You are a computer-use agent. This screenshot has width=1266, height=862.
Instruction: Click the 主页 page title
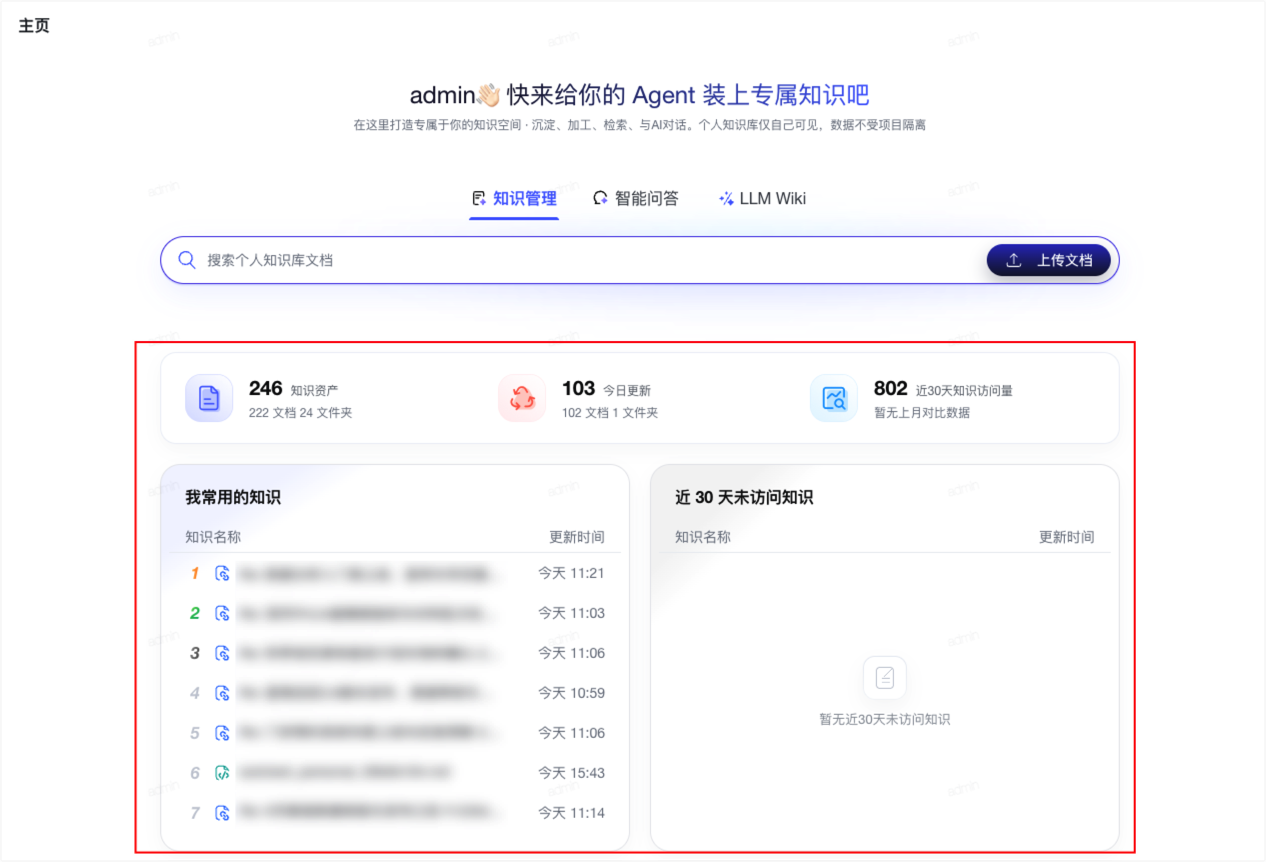[34, 25]
